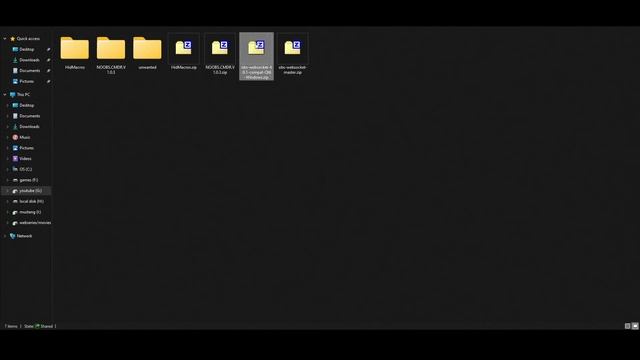The height and width of the screenshot is (360, 640).
Task: Open Pictures under This PC
Action: point(24,148)
